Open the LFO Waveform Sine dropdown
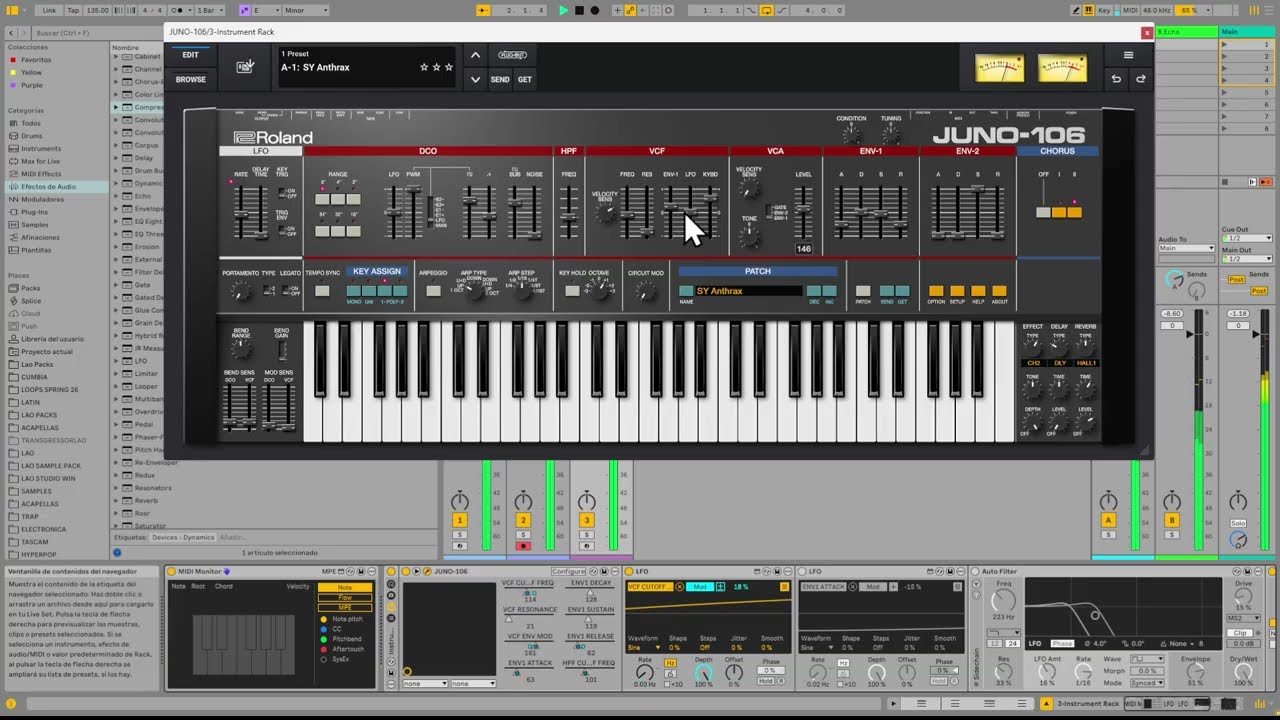Screen dimensions: 1280x720 [643, 648]
